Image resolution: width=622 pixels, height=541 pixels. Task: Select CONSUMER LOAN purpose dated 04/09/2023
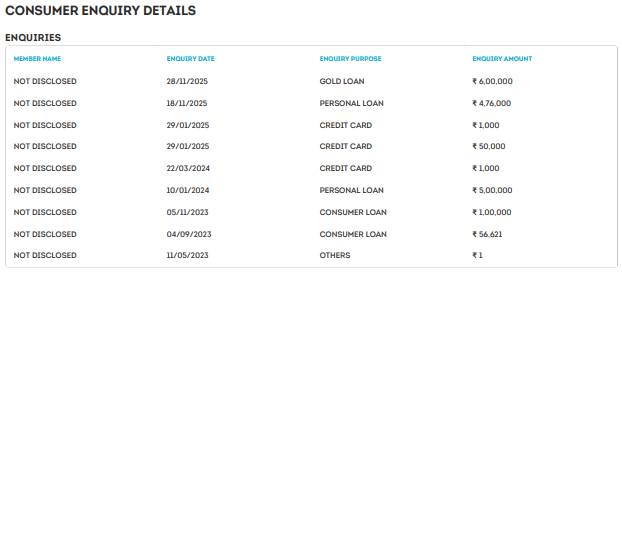(353, 234)
